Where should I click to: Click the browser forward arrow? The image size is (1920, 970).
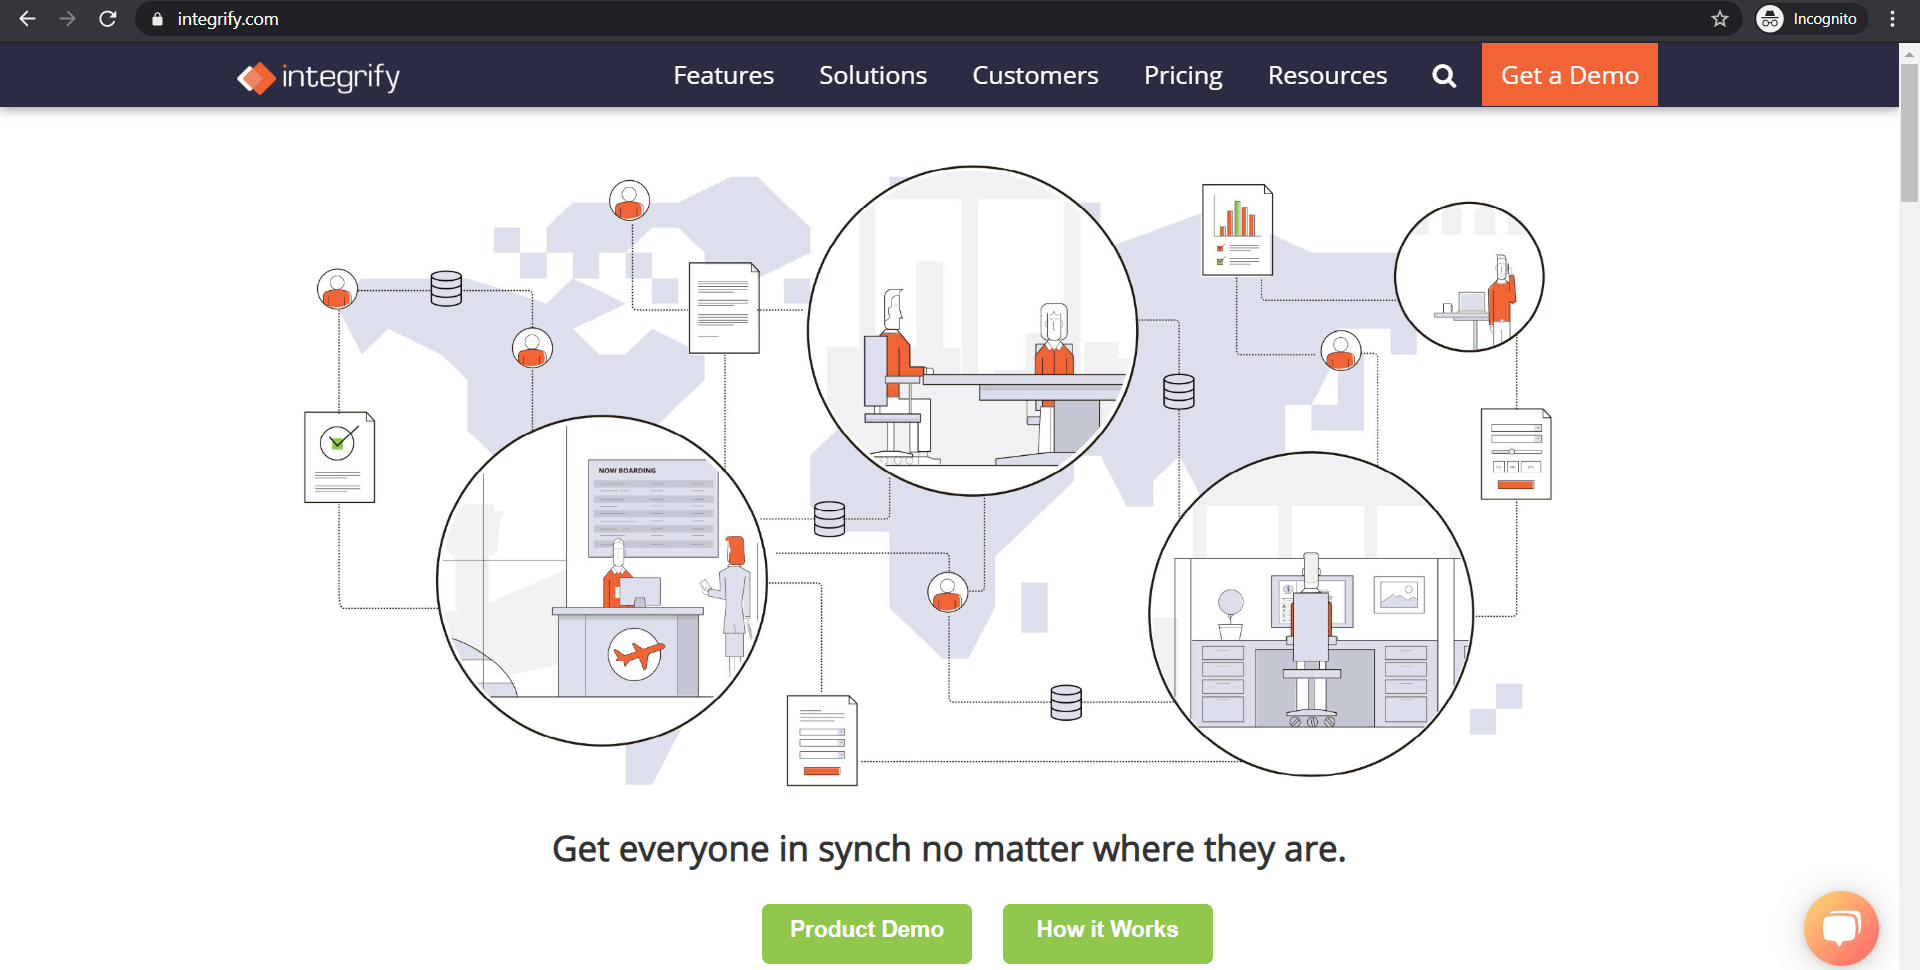point(67,19)
